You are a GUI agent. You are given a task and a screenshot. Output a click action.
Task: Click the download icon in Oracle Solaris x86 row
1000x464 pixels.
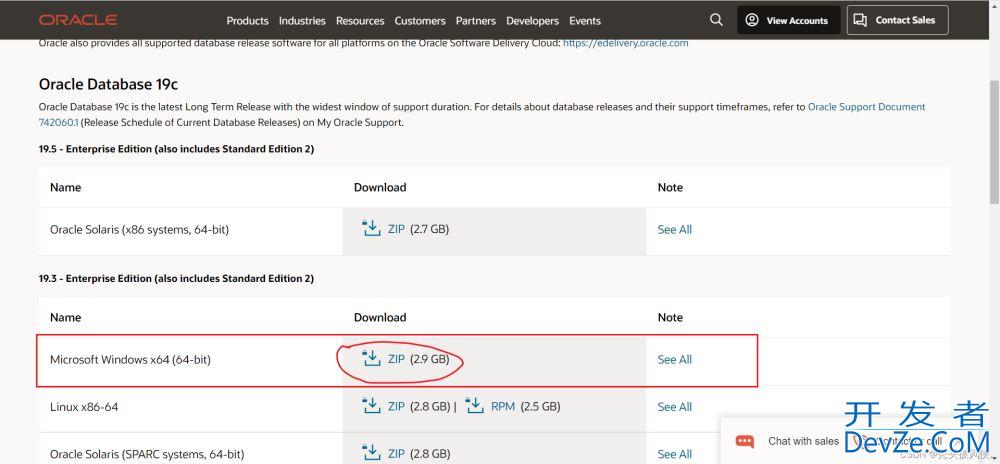tap(371, 229)
